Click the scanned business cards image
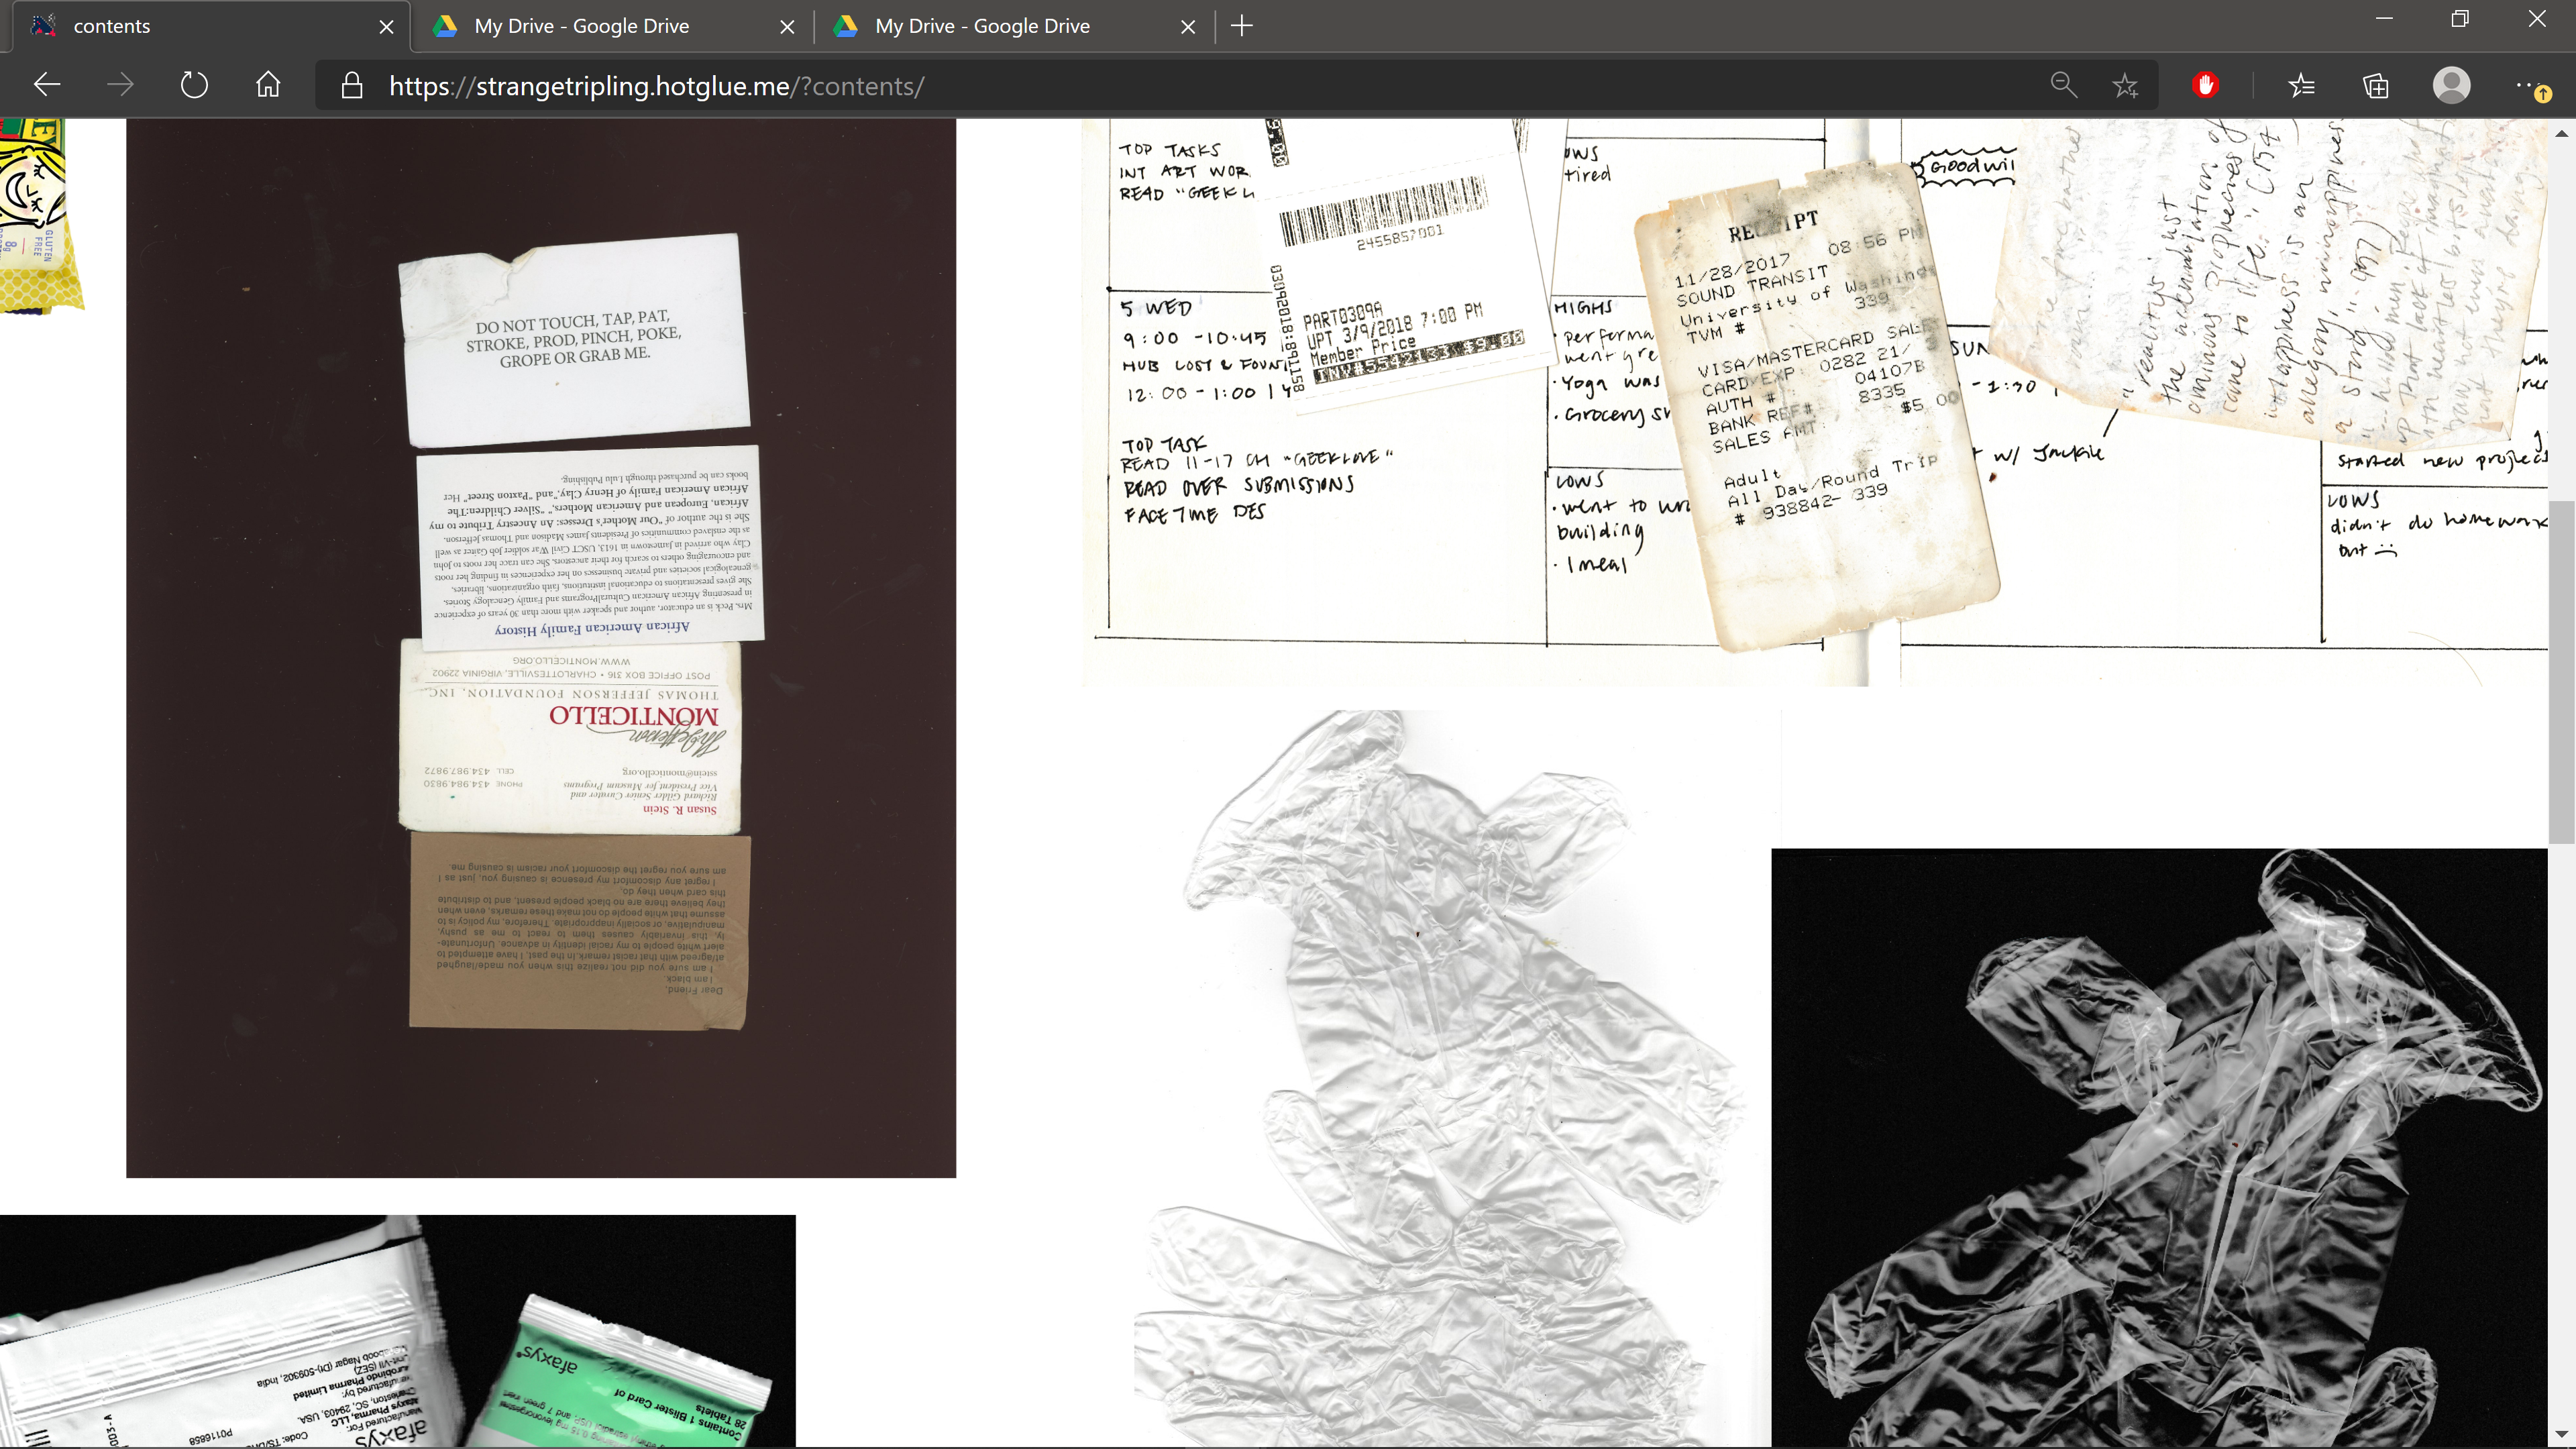The height and width of the screenshot is (1449, 2576). point(541,648)
